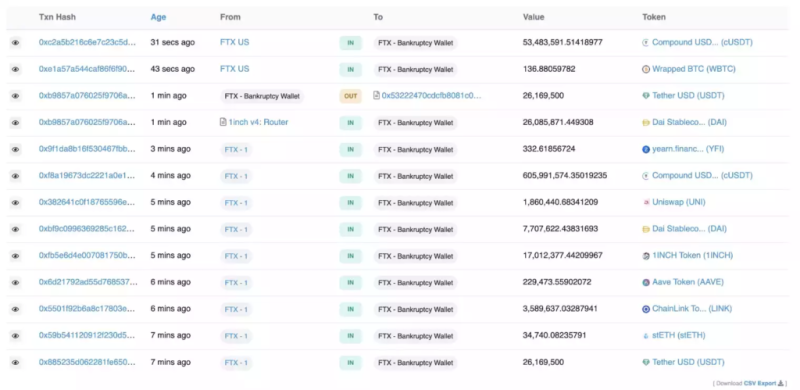Click eye icon for 0x5501f92b6a8c17803e row
Viewport: 800px width, 390px height.
click(x=15, y=309)
